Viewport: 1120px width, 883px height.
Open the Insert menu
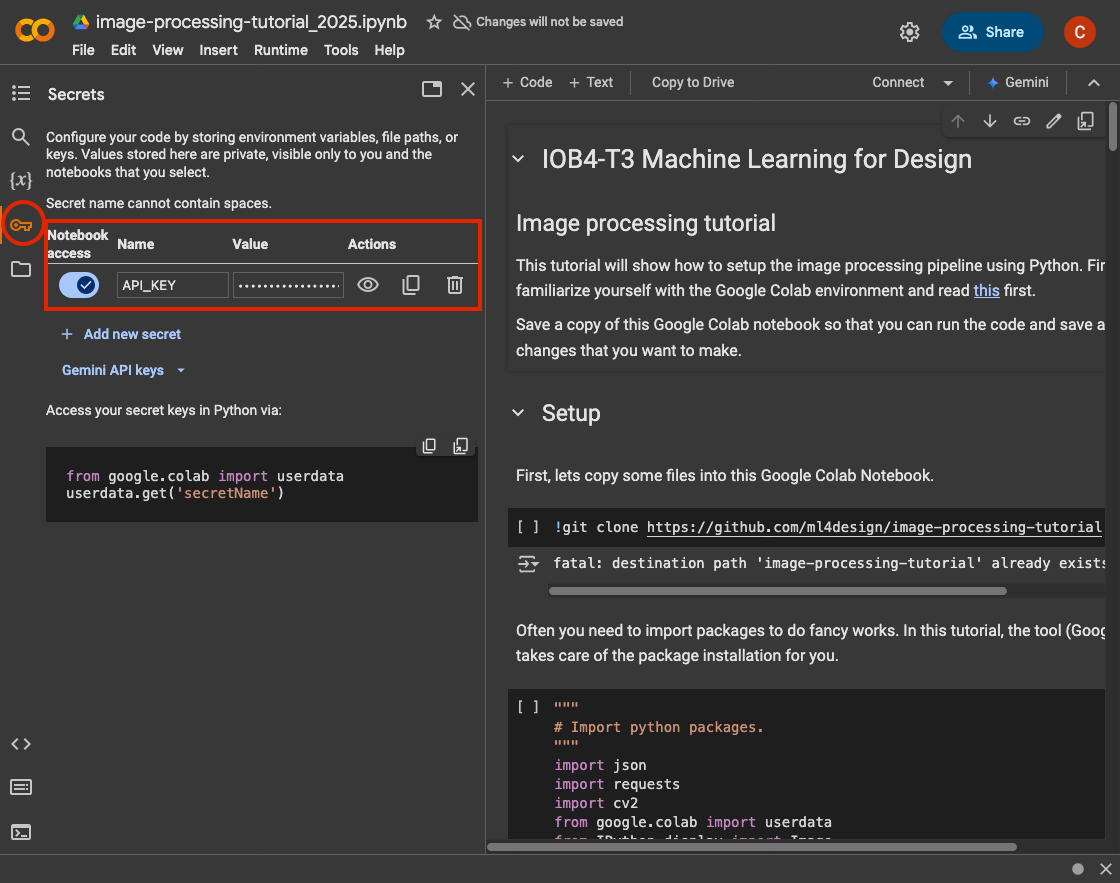218,50
